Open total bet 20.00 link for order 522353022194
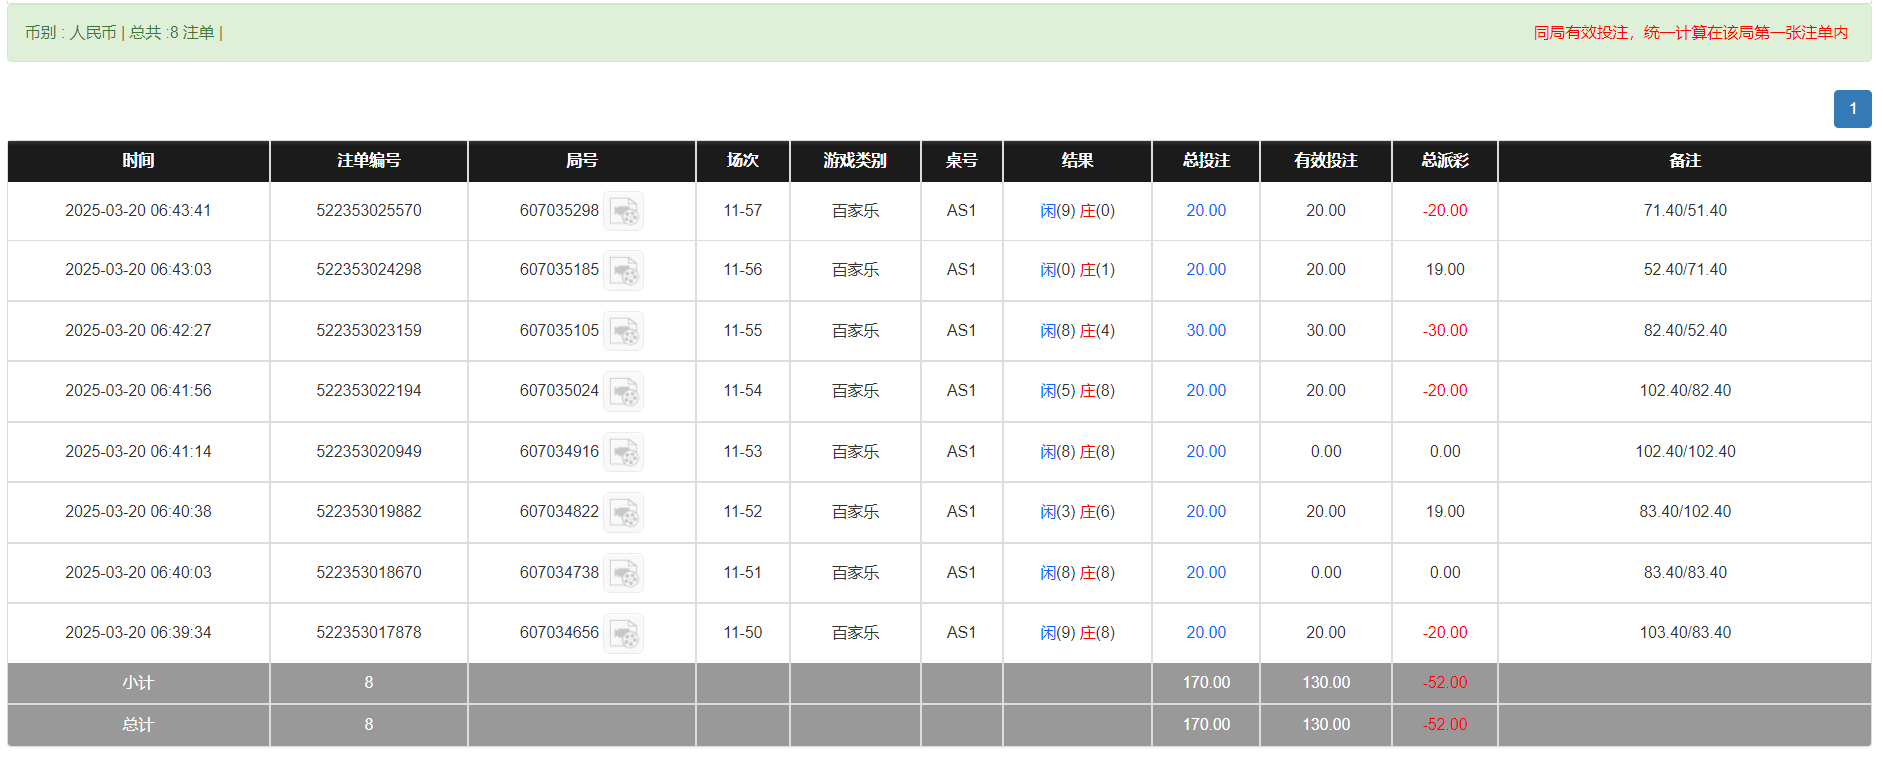Screen dimensions: 1883x768 1206,391
